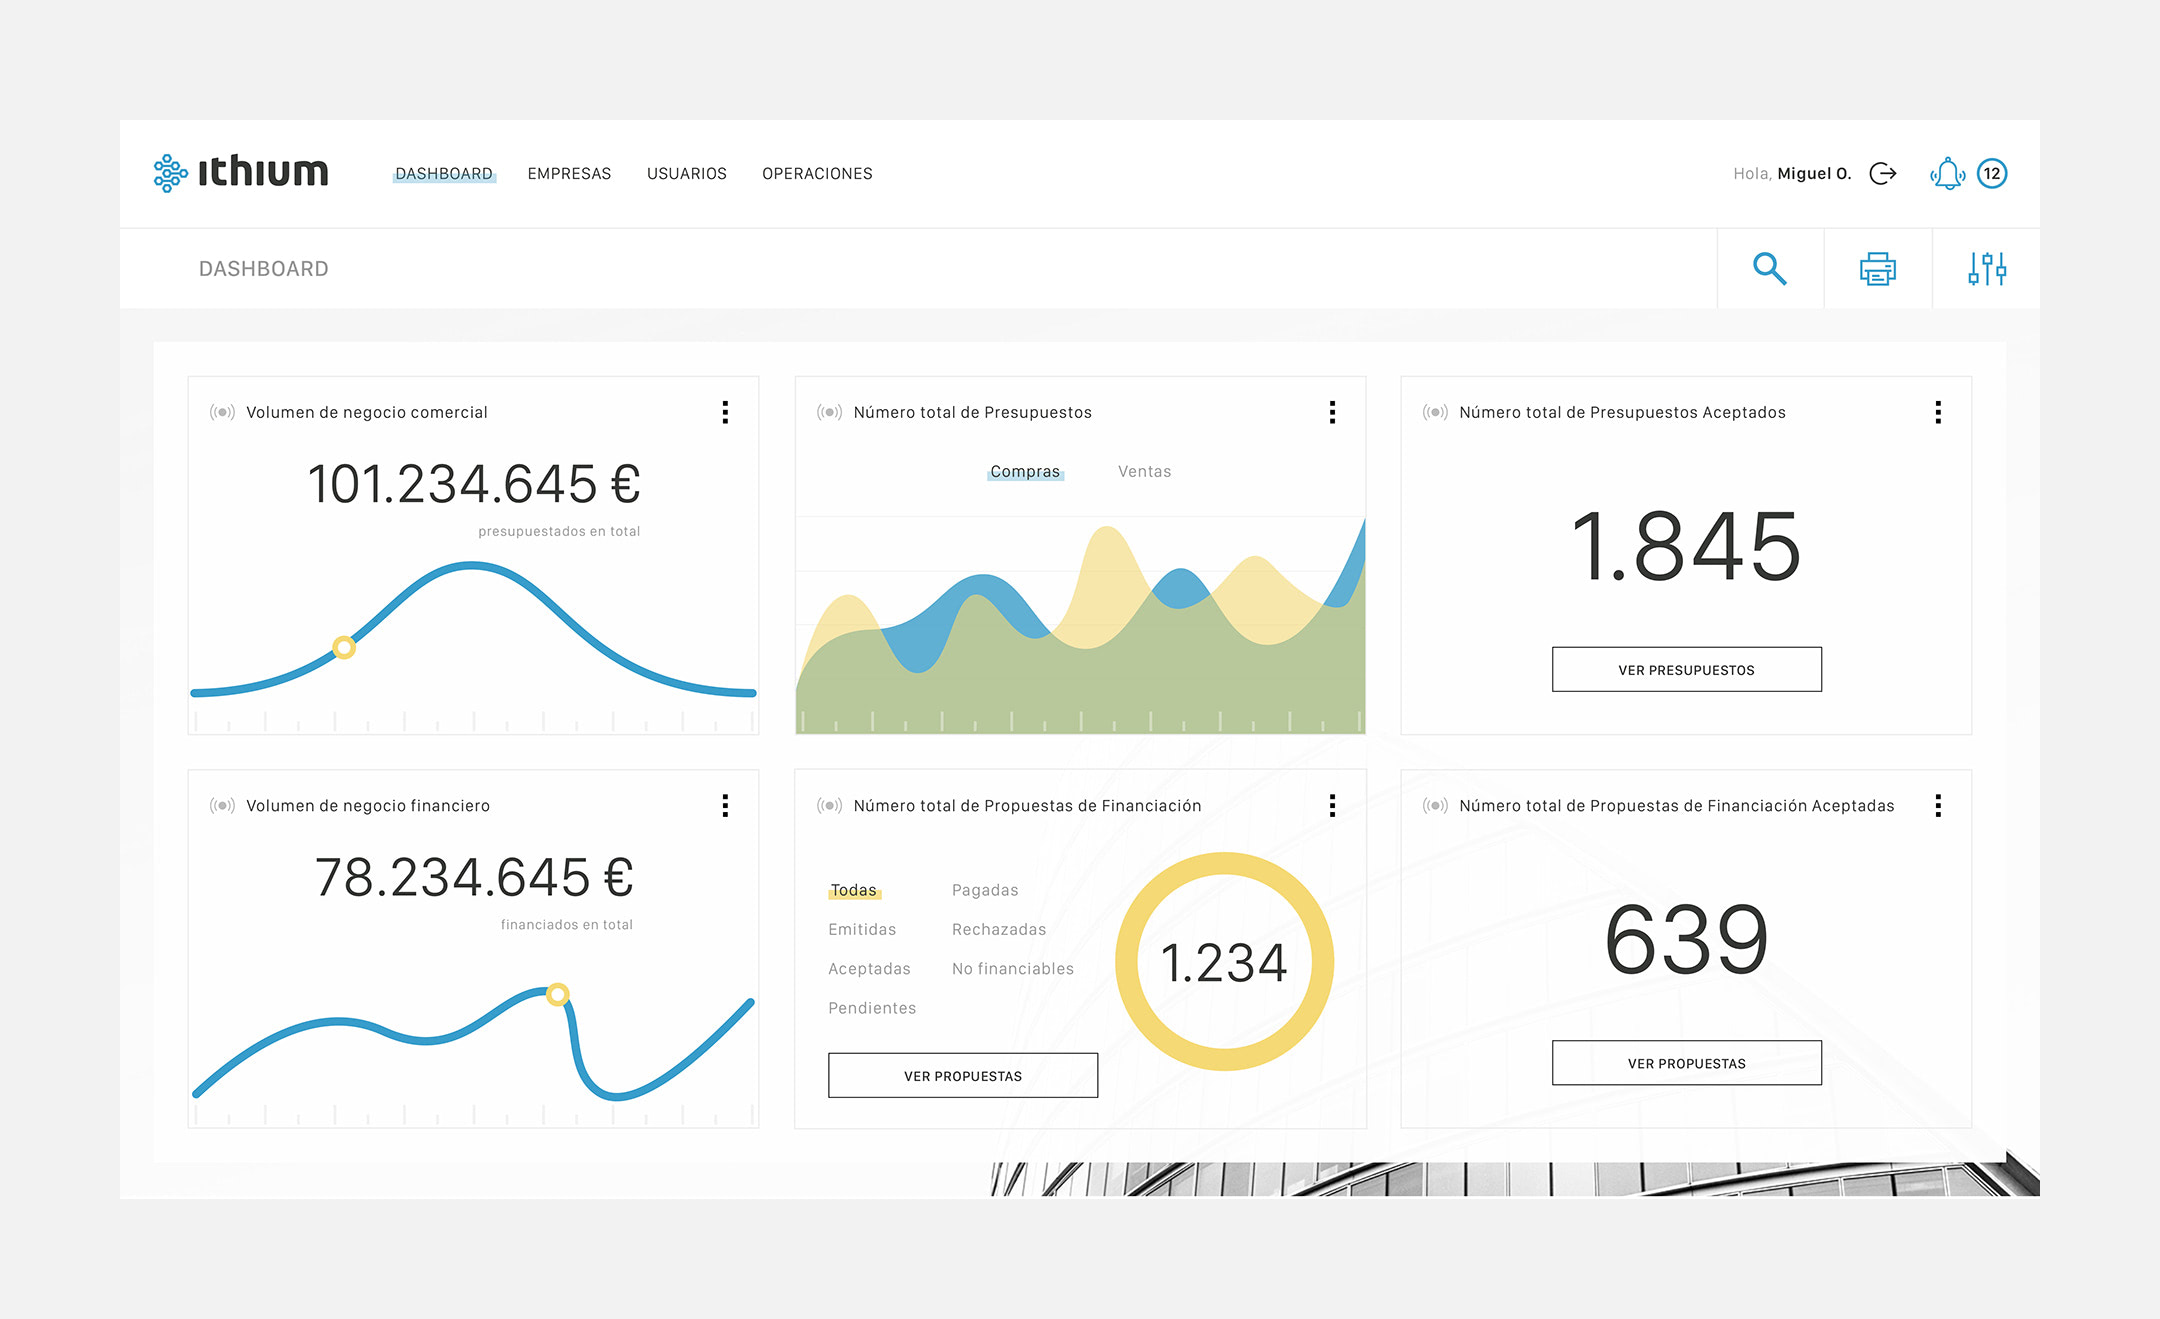Open options menu of Presupuestos Aceptados card
The image size is (2160, 1319).
(1938, 412)
